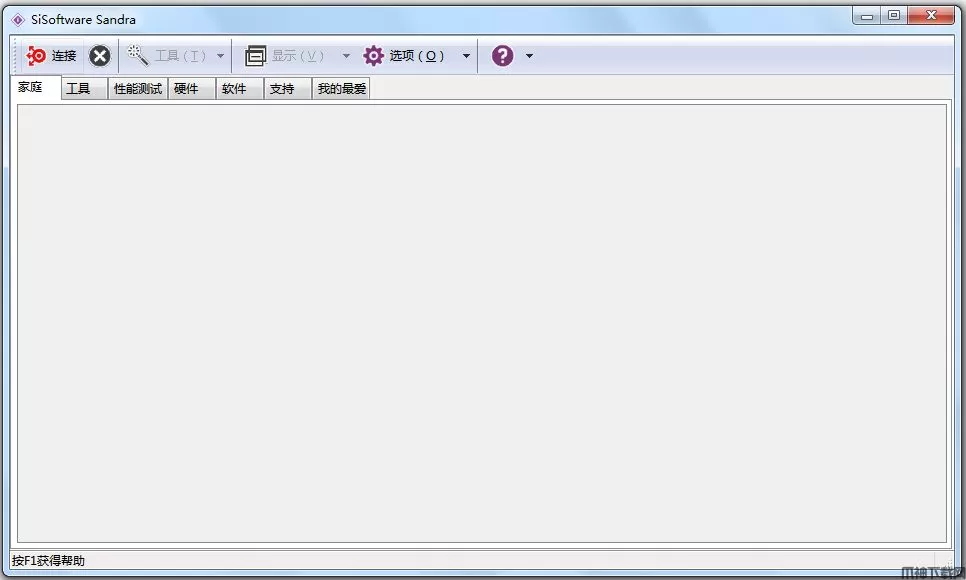
Task: Select the 软件 tab
Action: (x=240, y=89)
